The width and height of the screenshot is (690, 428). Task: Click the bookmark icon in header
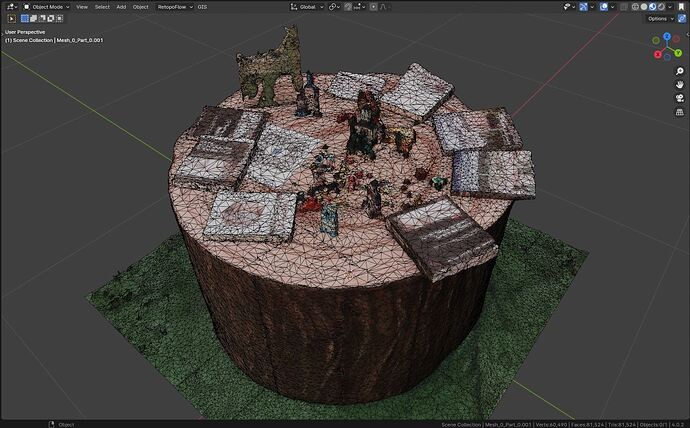[681, 7]
